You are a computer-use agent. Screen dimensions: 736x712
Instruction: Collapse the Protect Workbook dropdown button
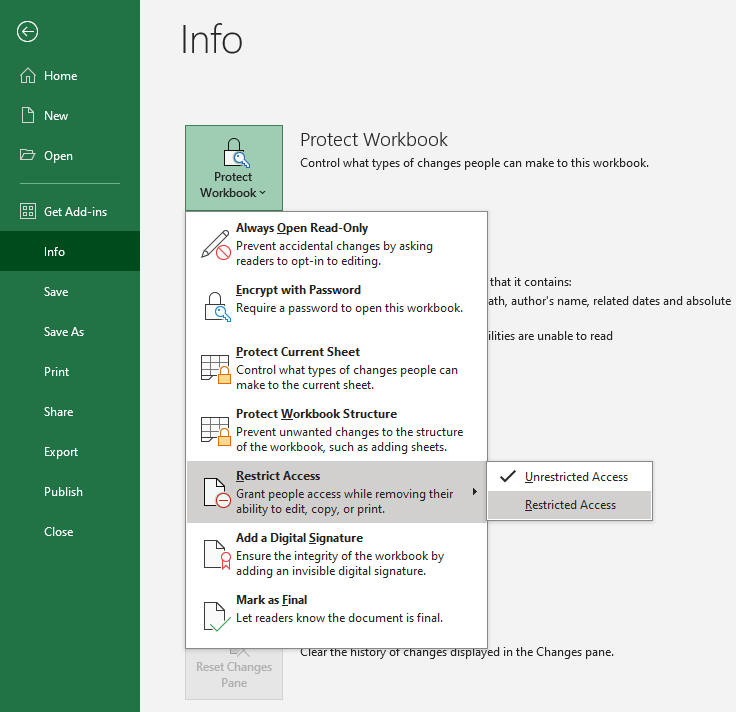click(234, 167)
